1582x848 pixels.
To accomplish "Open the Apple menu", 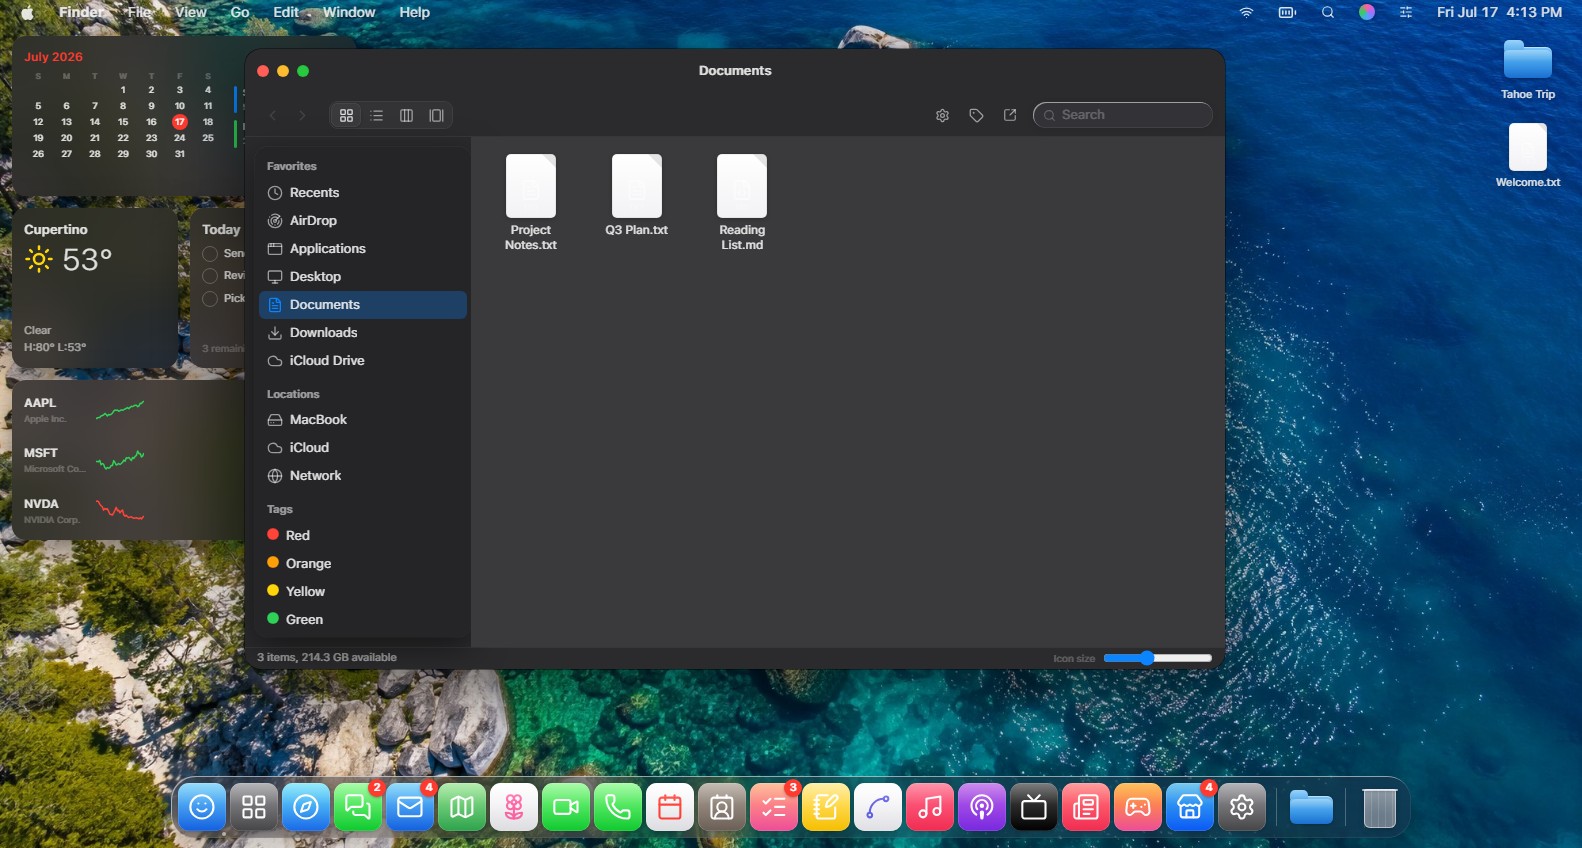I will pyautogui.click(x=27, y=12).
